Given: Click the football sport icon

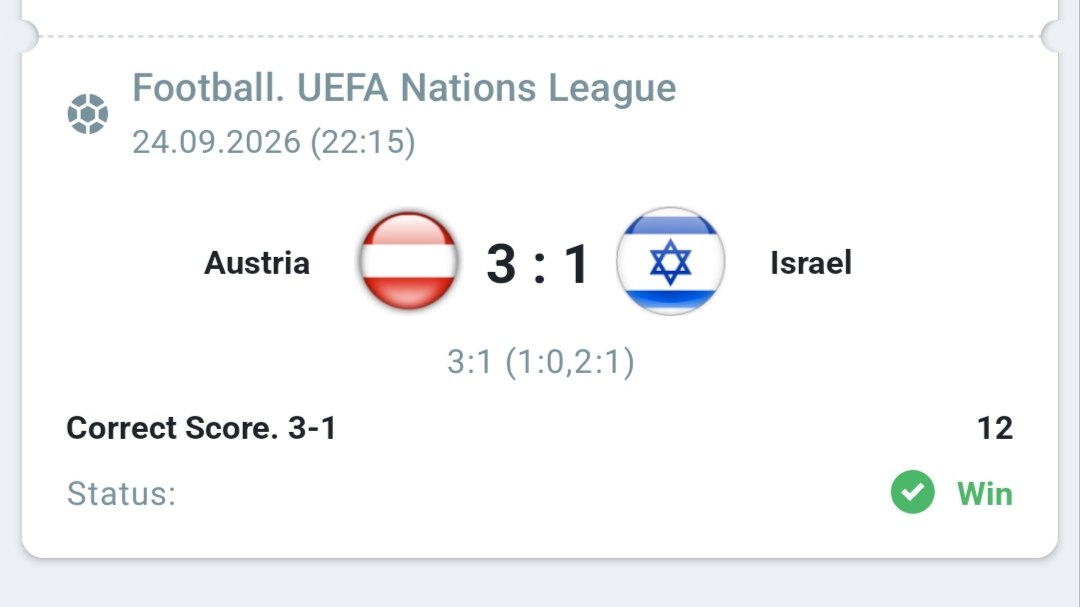Looking at the screenshot, I should [x=87, y=114].
